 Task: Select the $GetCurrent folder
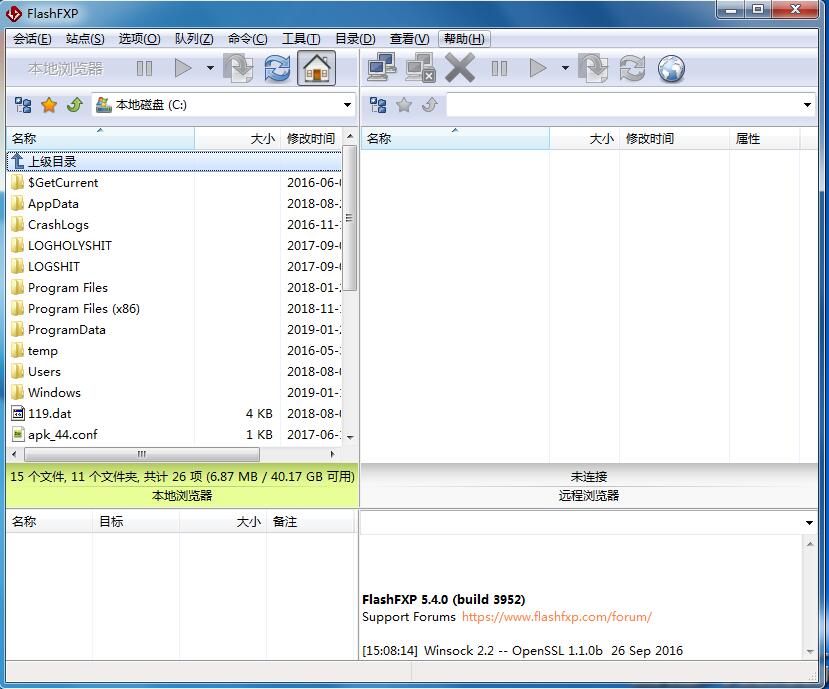pos(63,183)
